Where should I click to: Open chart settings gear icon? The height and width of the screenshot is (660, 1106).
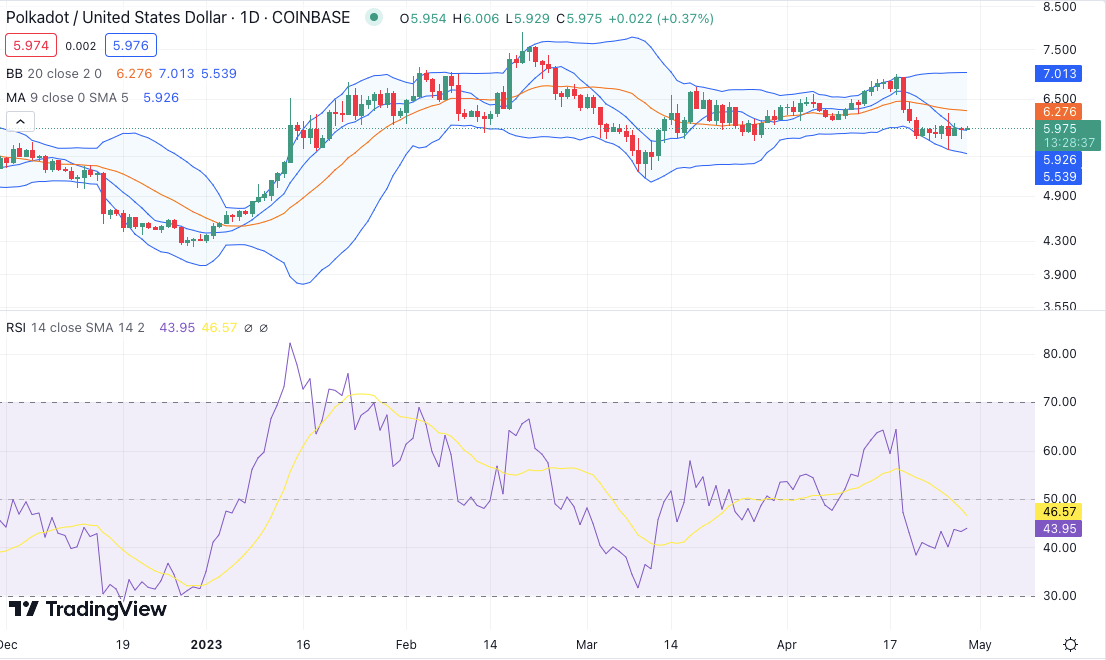pyautogui.click(x=1070, y=644)
